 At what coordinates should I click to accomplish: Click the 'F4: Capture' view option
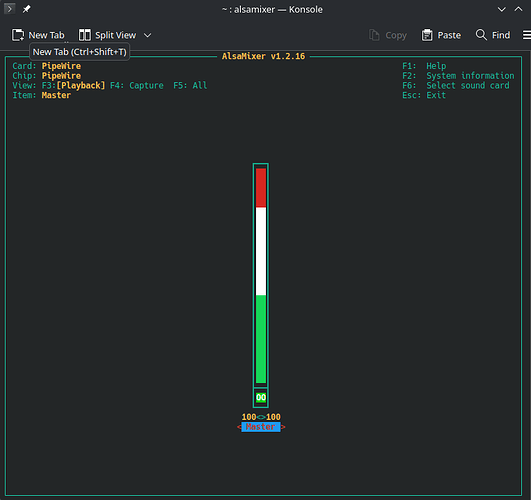[137, 85]
